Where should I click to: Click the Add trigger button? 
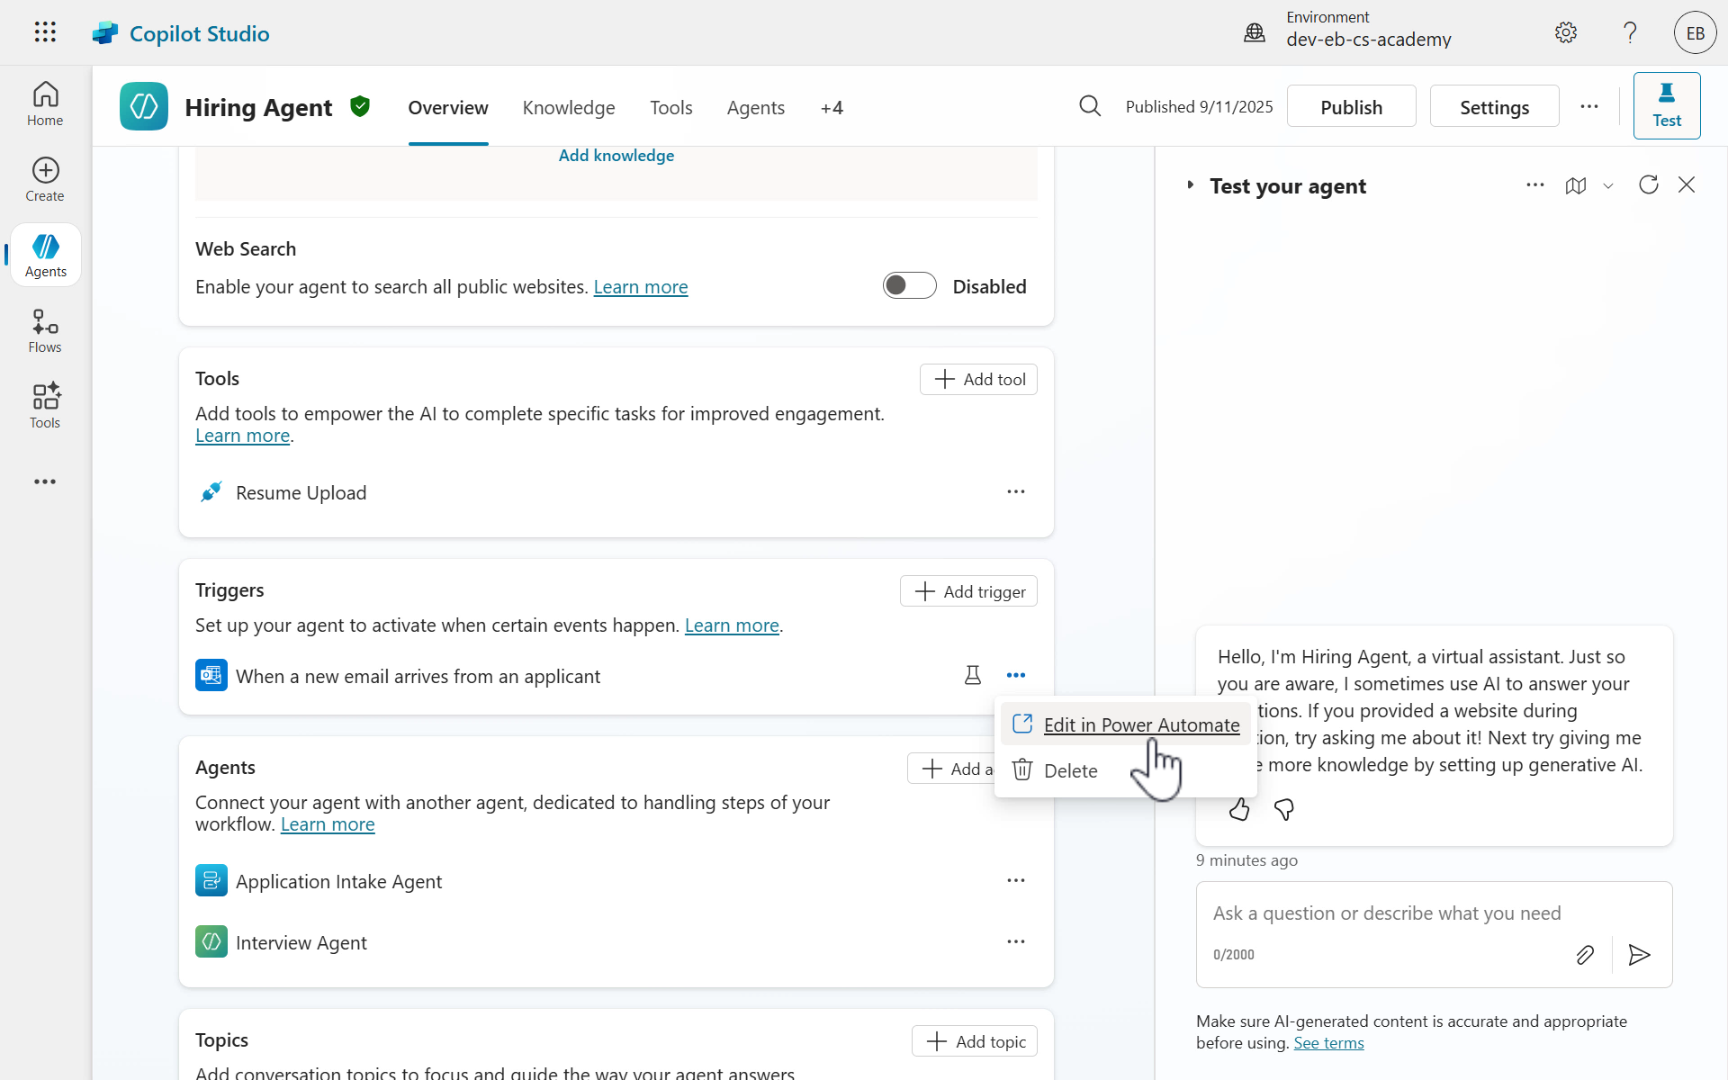pyautogui.click(x=968, y=592)
